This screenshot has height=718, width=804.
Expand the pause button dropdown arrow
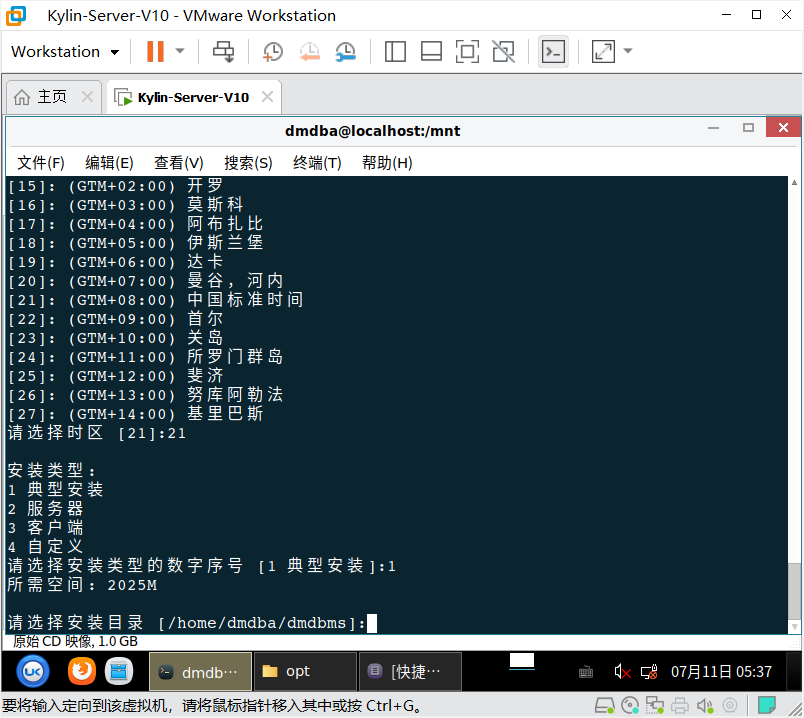click(x=180, y=51)
